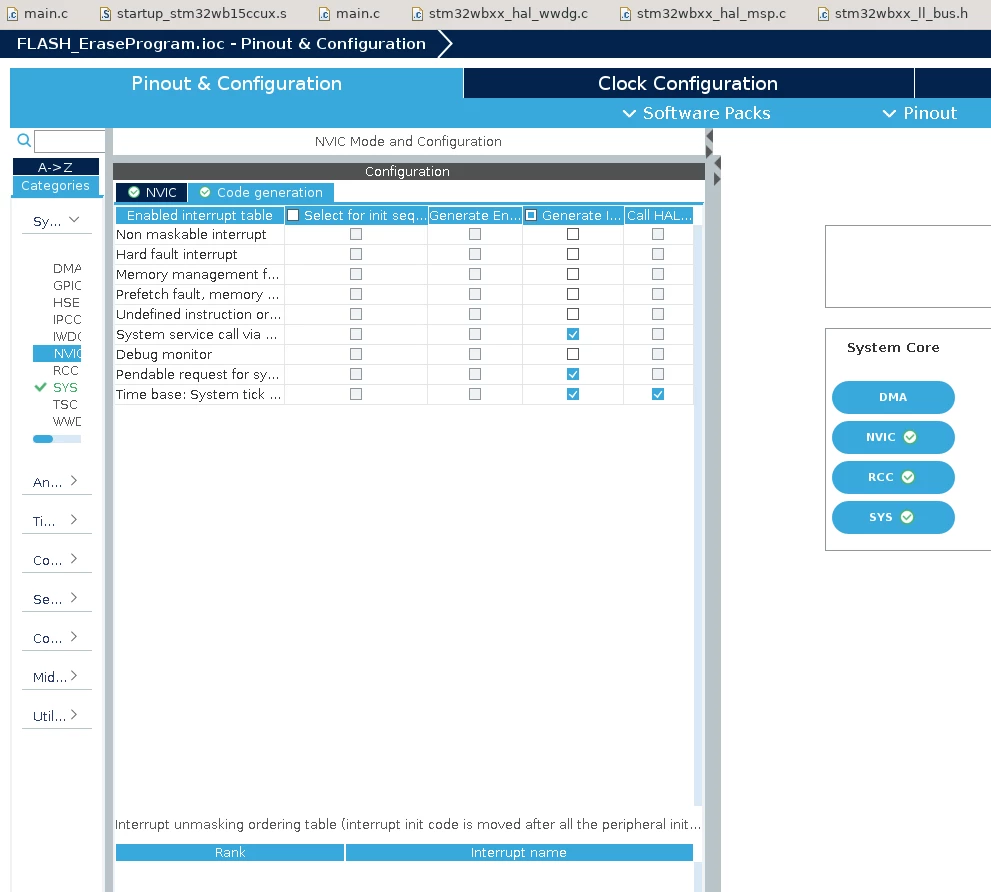This screenshot has height=892, width=991.
Task: Switch sidebar to A->Z view
Action: tap(56, 167)
